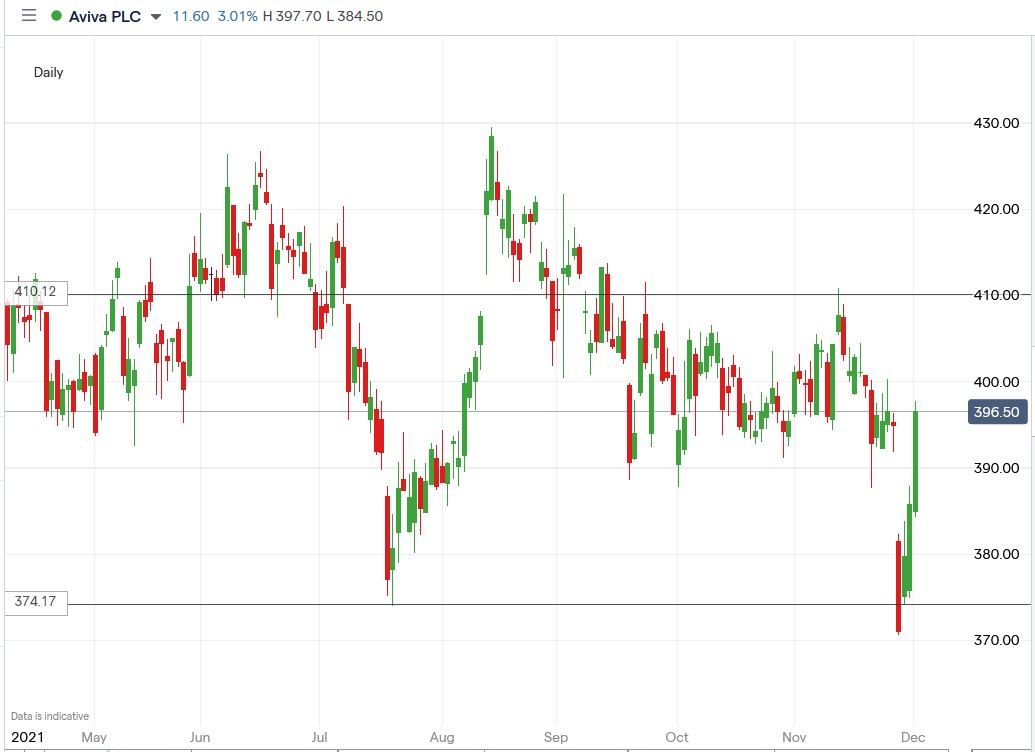
Task: Open the hamburger navigation menu
Action: click(x=28, y=16)
